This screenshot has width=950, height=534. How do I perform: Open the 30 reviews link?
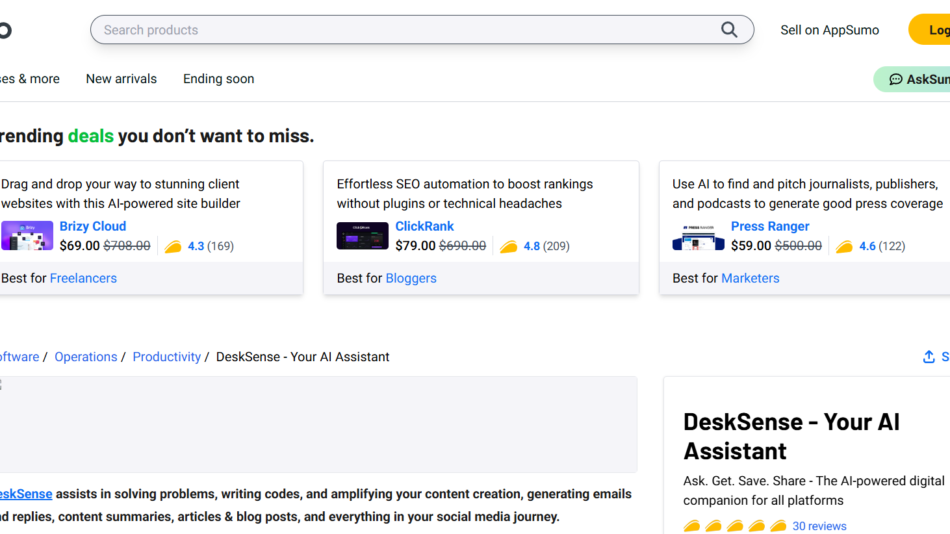click(819, 526)
